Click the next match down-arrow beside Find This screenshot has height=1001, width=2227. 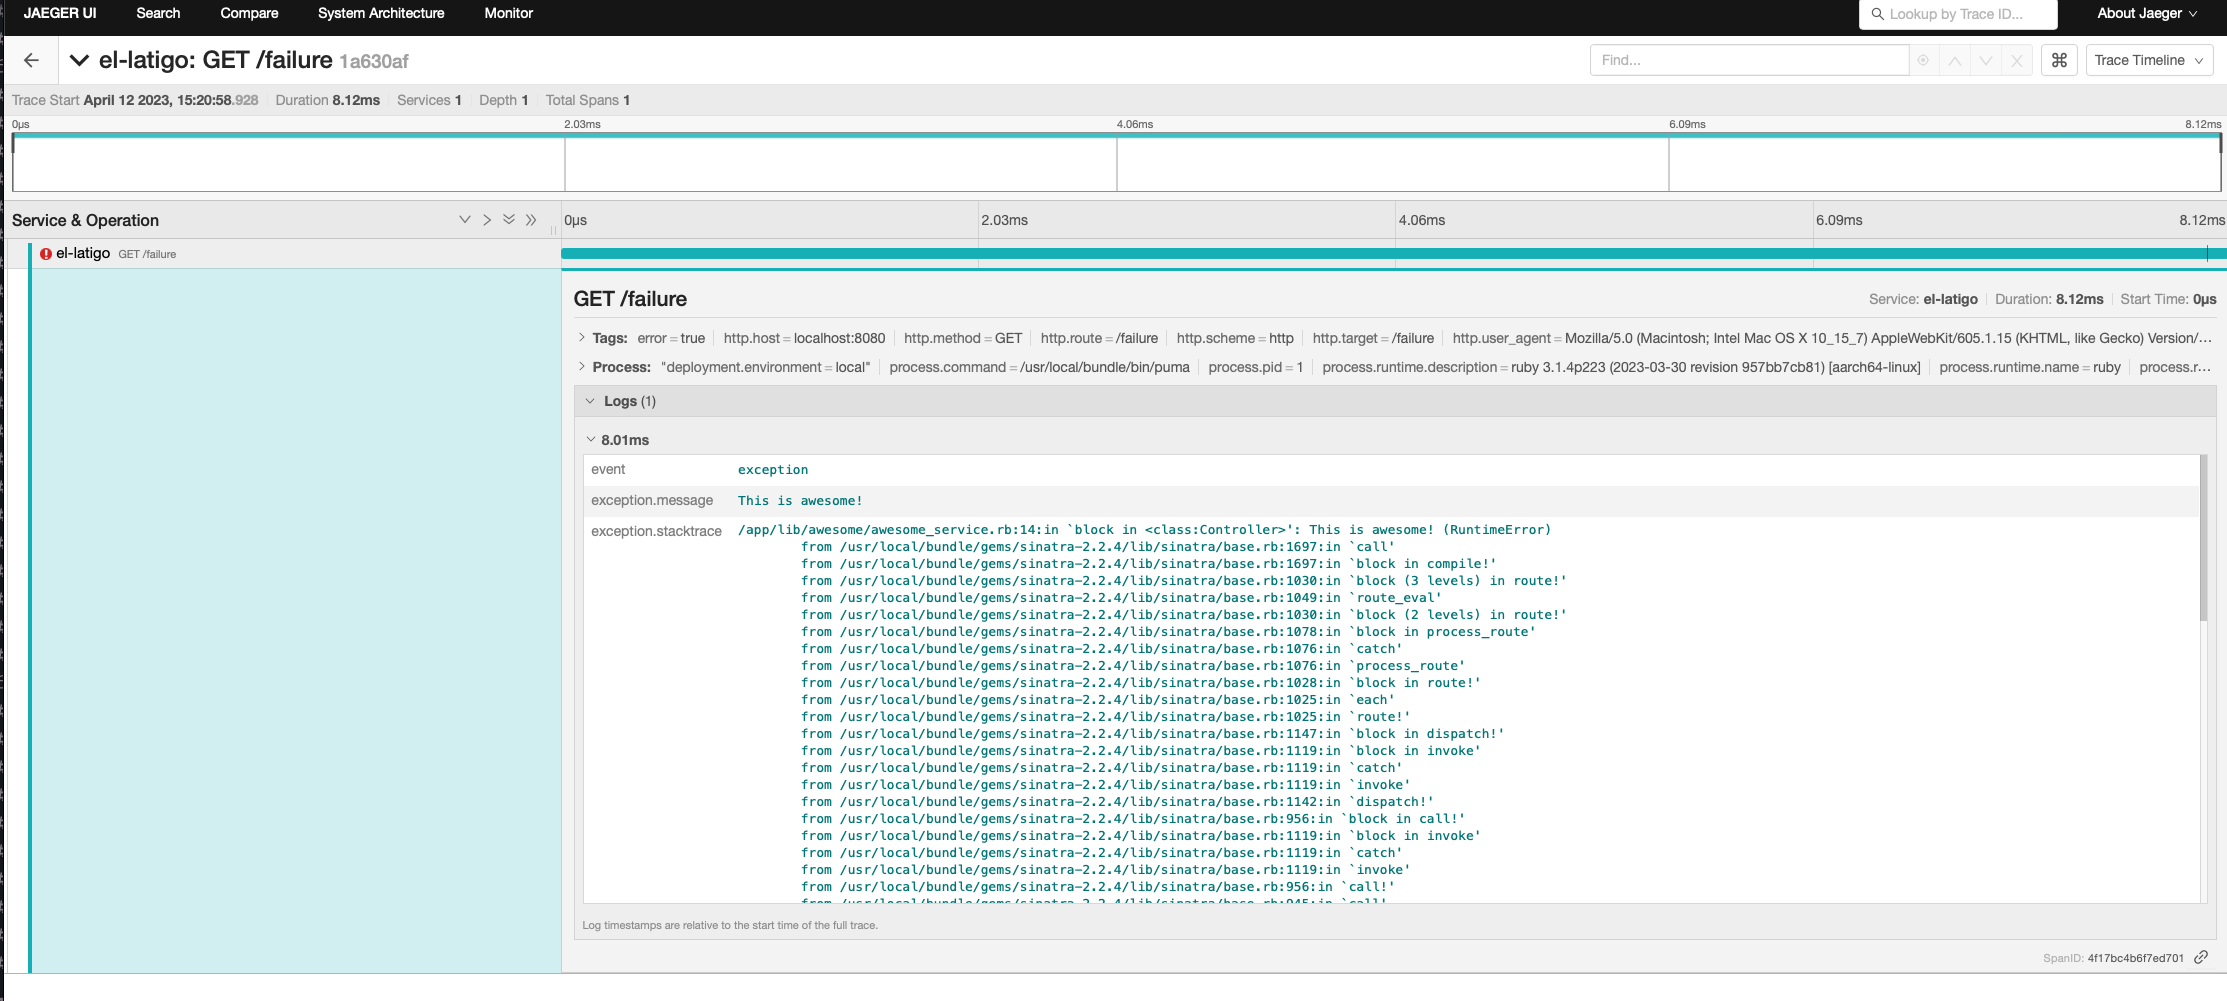[x=1986, y=60]
